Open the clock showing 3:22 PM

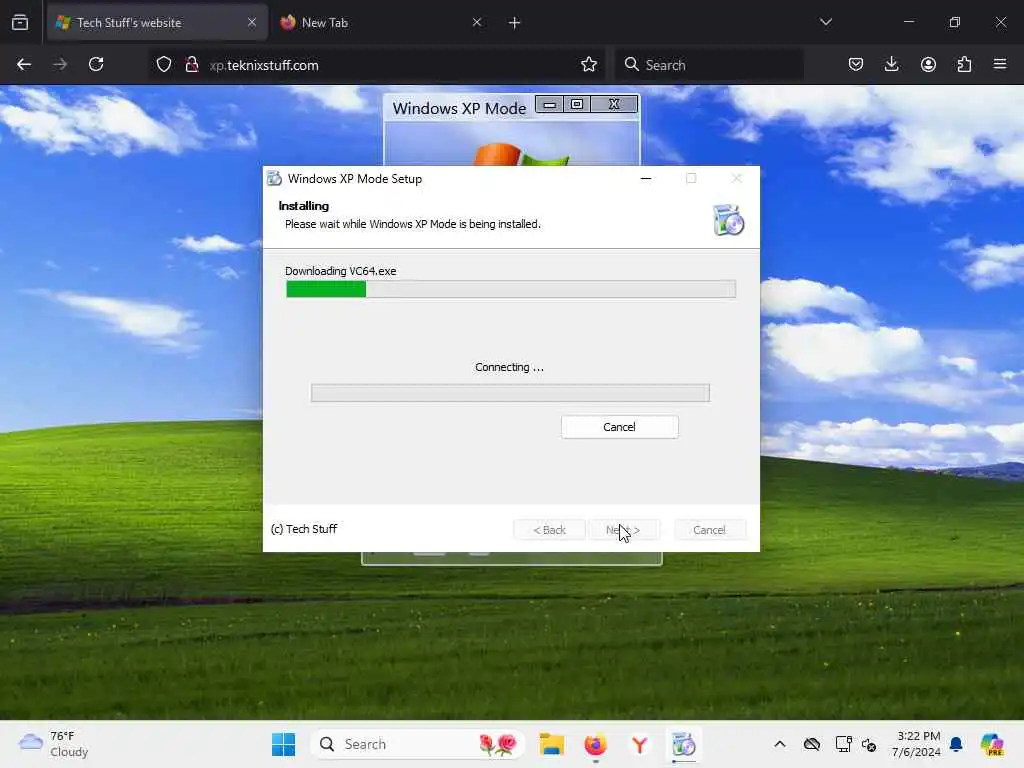pyautogui.click(x=916, y=744)
